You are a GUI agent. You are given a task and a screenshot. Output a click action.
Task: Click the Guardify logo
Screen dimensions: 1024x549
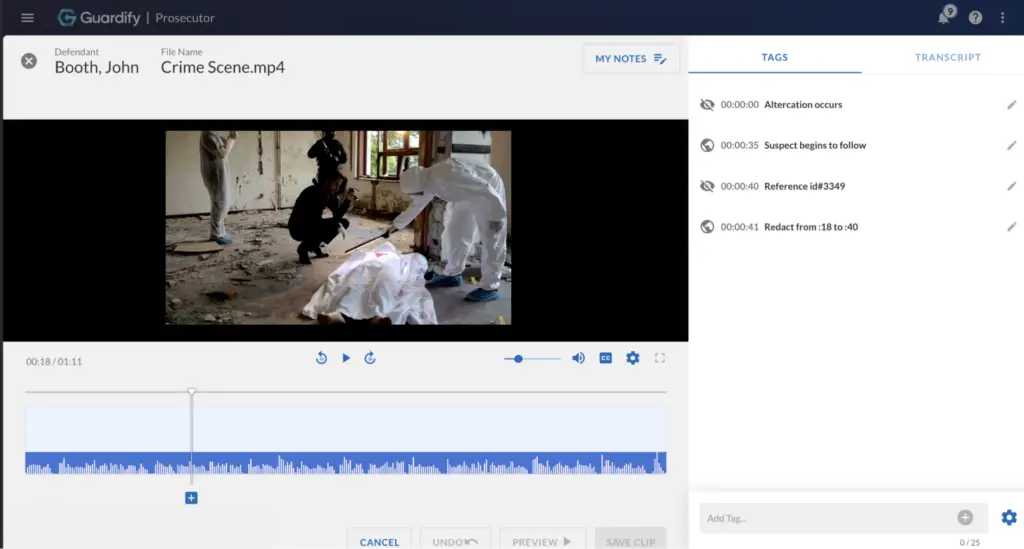pos(99,18)
